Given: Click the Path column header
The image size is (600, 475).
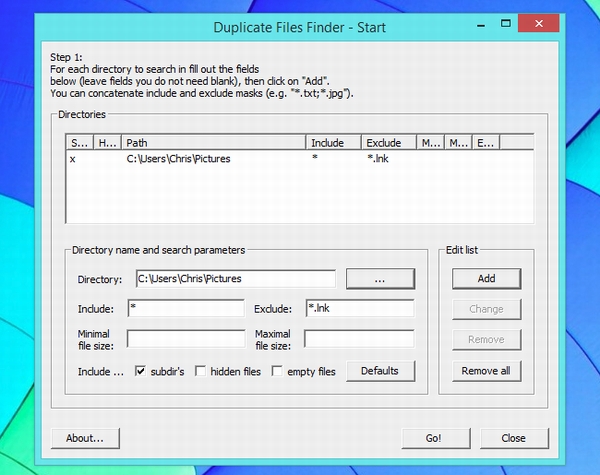Looking at the screenshot, I should tap(214, 143).
